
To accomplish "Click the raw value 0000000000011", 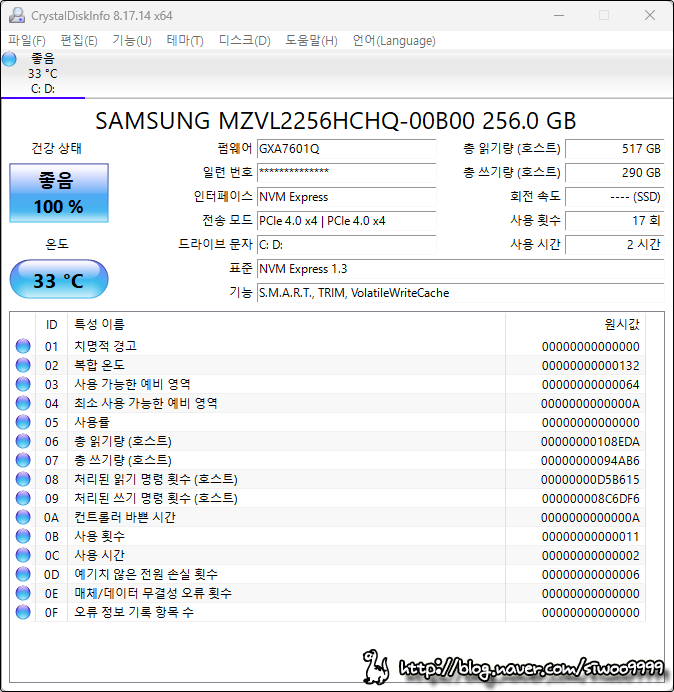I will [x=591, y=536].
